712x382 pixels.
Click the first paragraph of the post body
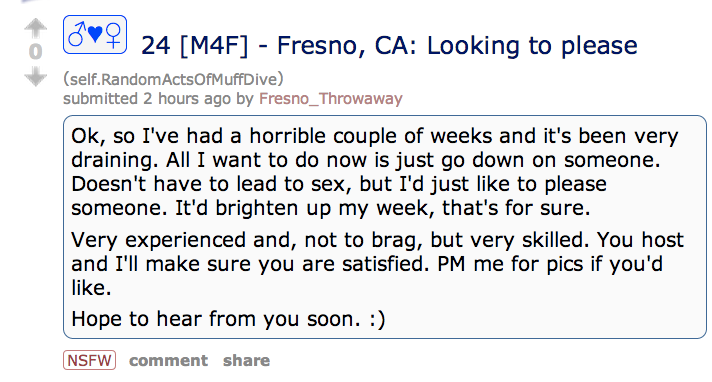coord(375,172)
